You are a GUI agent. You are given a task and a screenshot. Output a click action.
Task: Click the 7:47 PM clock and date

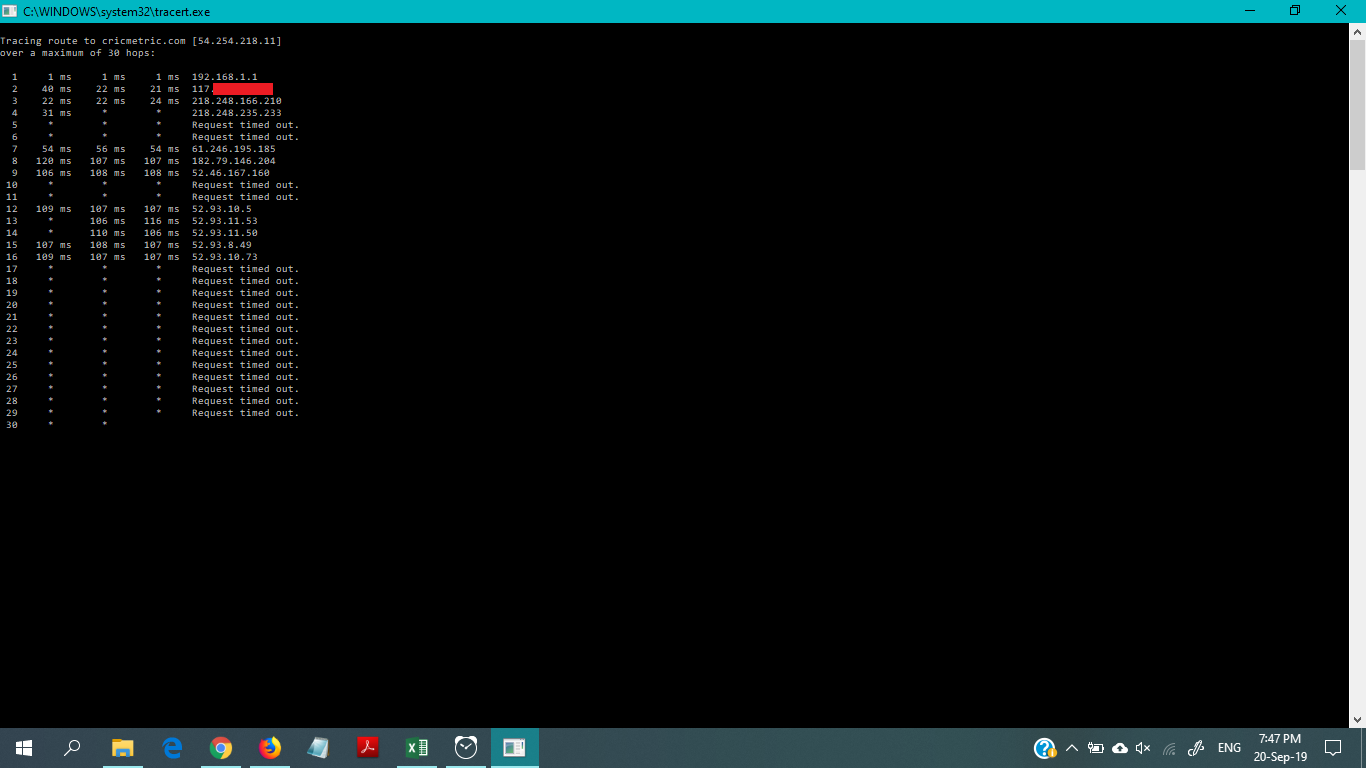(x=1280, y=748)
